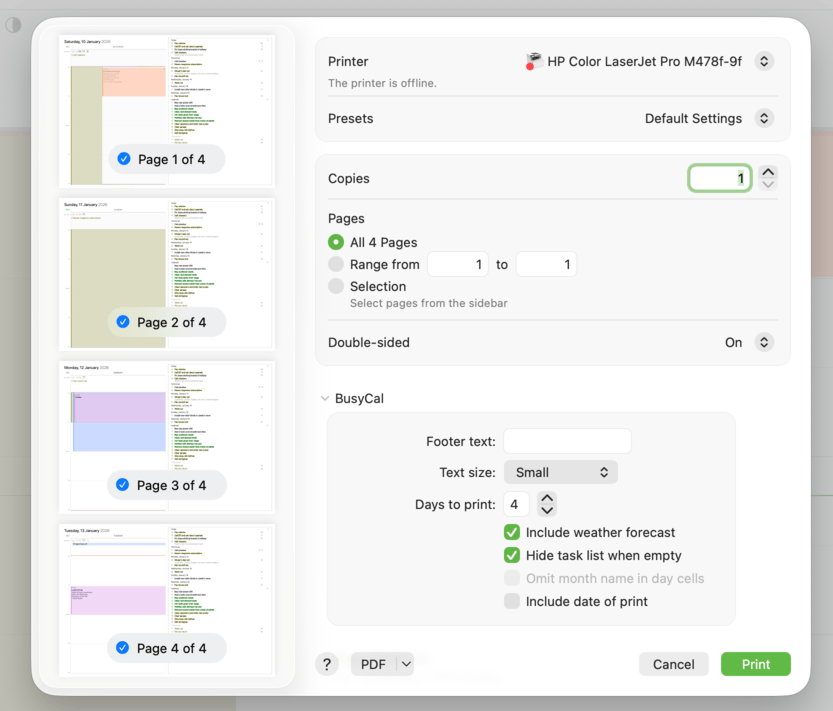Click the help question mark button
Viewport: 833px width, 711px height.
tap(327, 664)
